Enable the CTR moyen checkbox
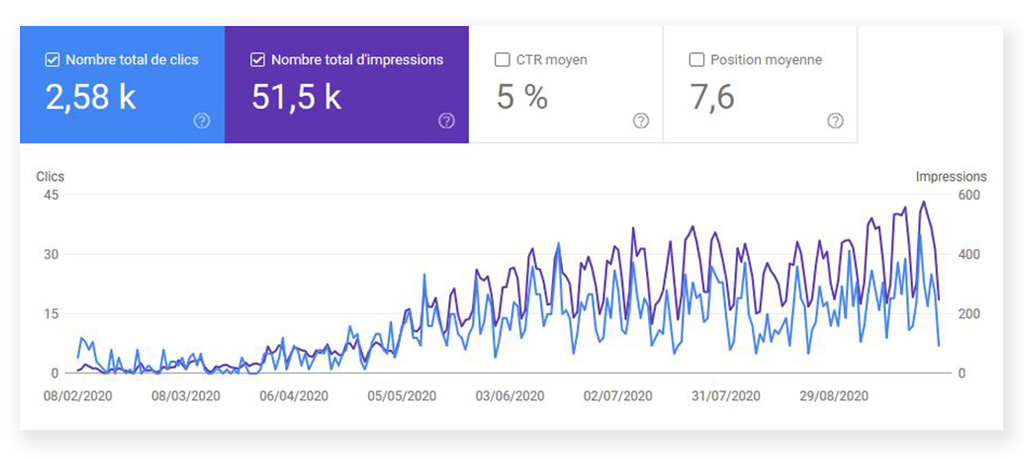 click(x=502, y=60)
